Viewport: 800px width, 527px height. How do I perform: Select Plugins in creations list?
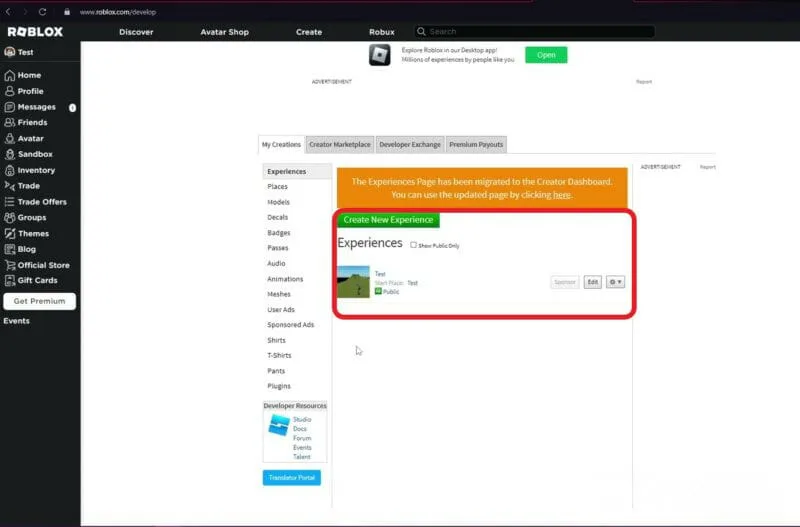(279, 386)
